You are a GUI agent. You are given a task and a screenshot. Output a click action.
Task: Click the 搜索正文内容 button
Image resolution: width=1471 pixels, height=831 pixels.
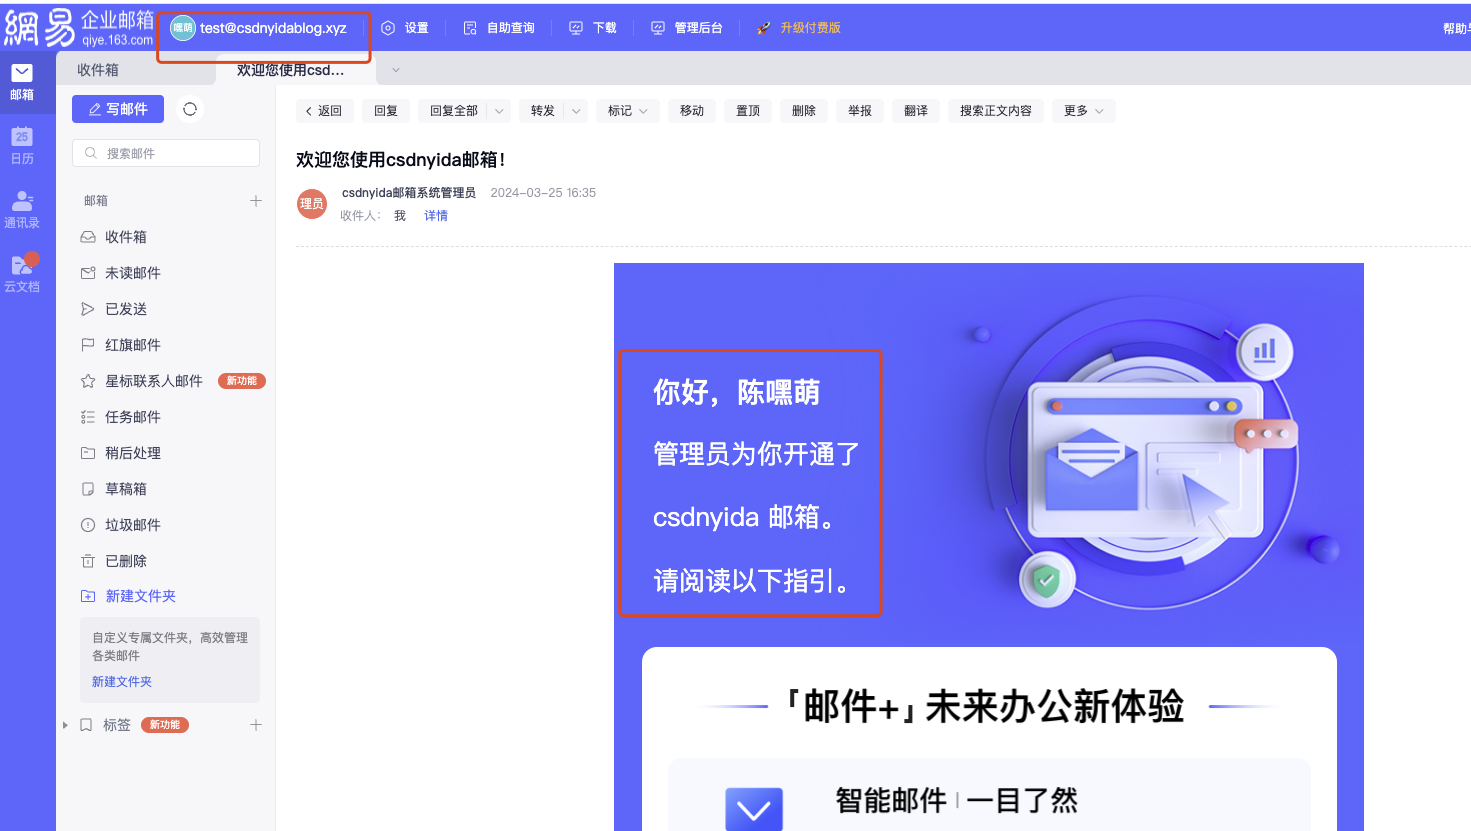(x=996, y=111)
